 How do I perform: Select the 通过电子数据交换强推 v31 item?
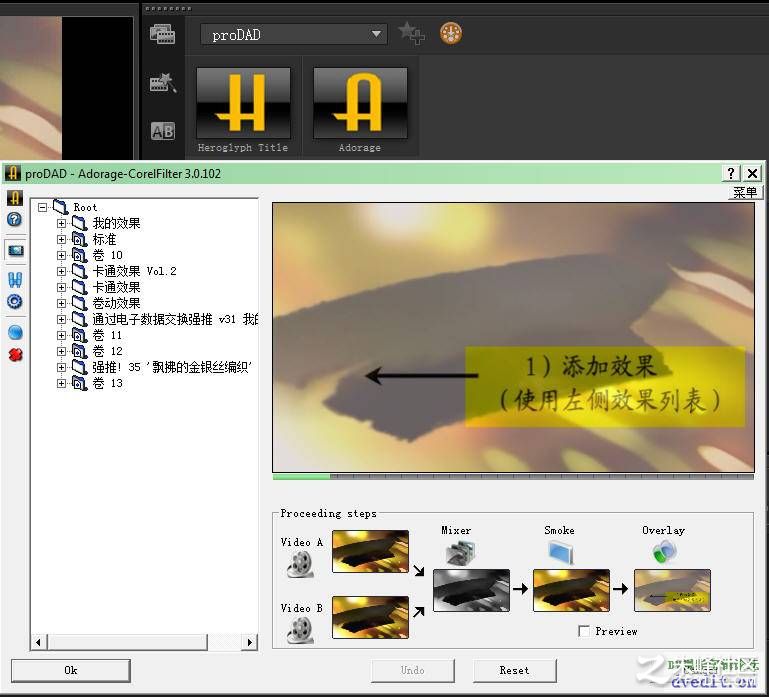tap(175, 319)
